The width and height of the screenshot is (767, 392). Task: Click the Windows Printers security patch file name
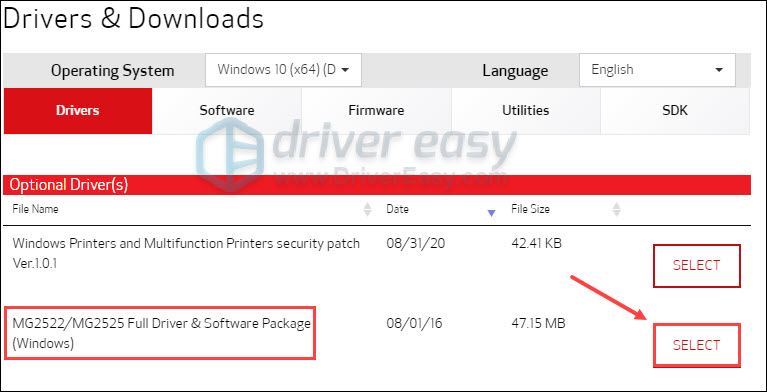tap(186, 253)
